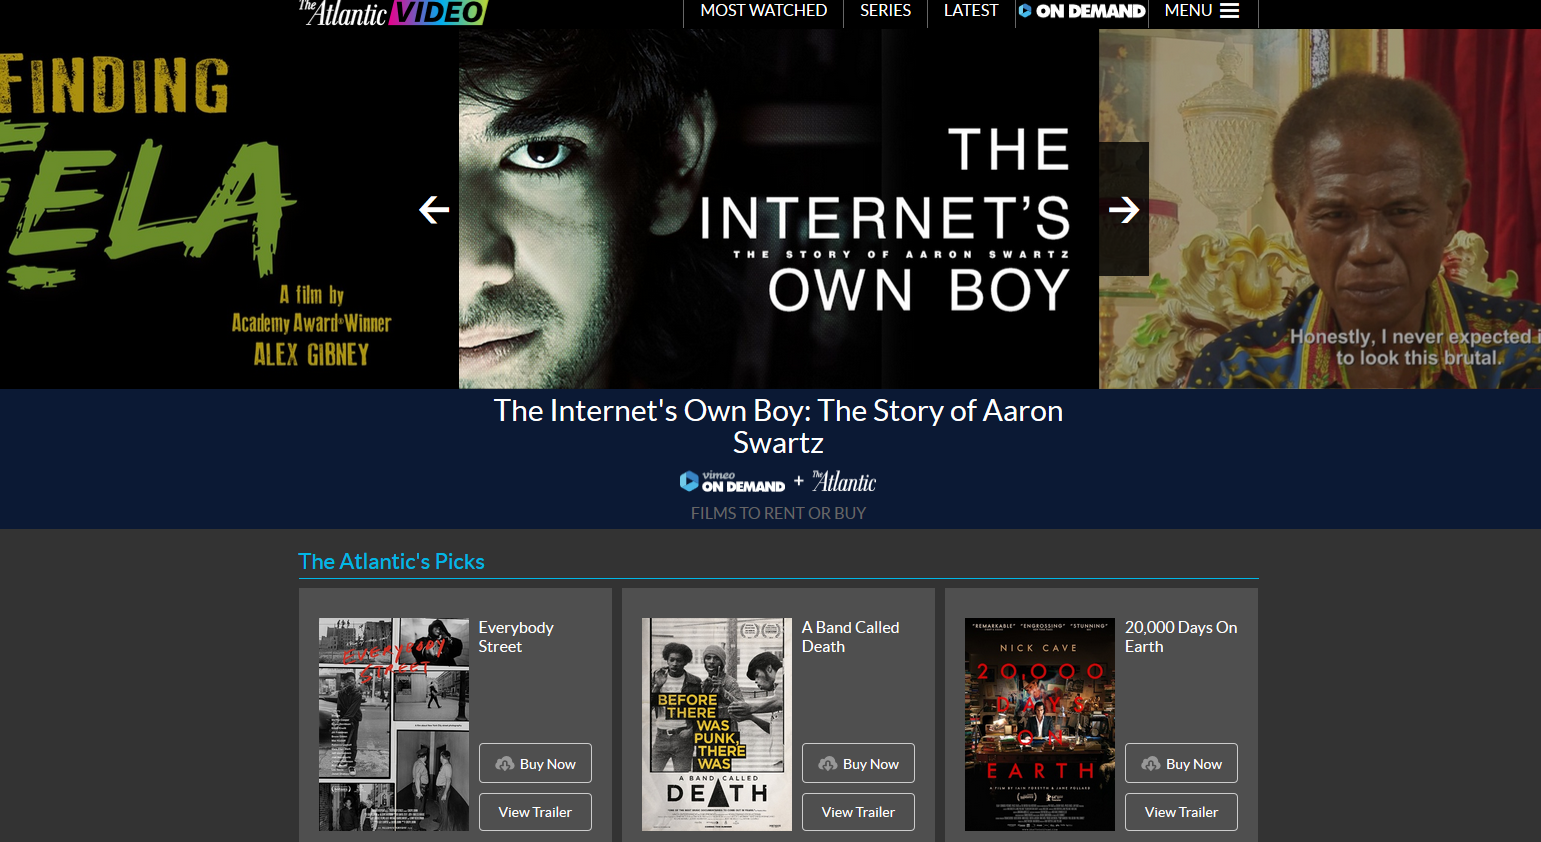The height and width of the screenshot is (842, 1541).
Task: Open On Demand in navigation bar
Action: 1082,11
